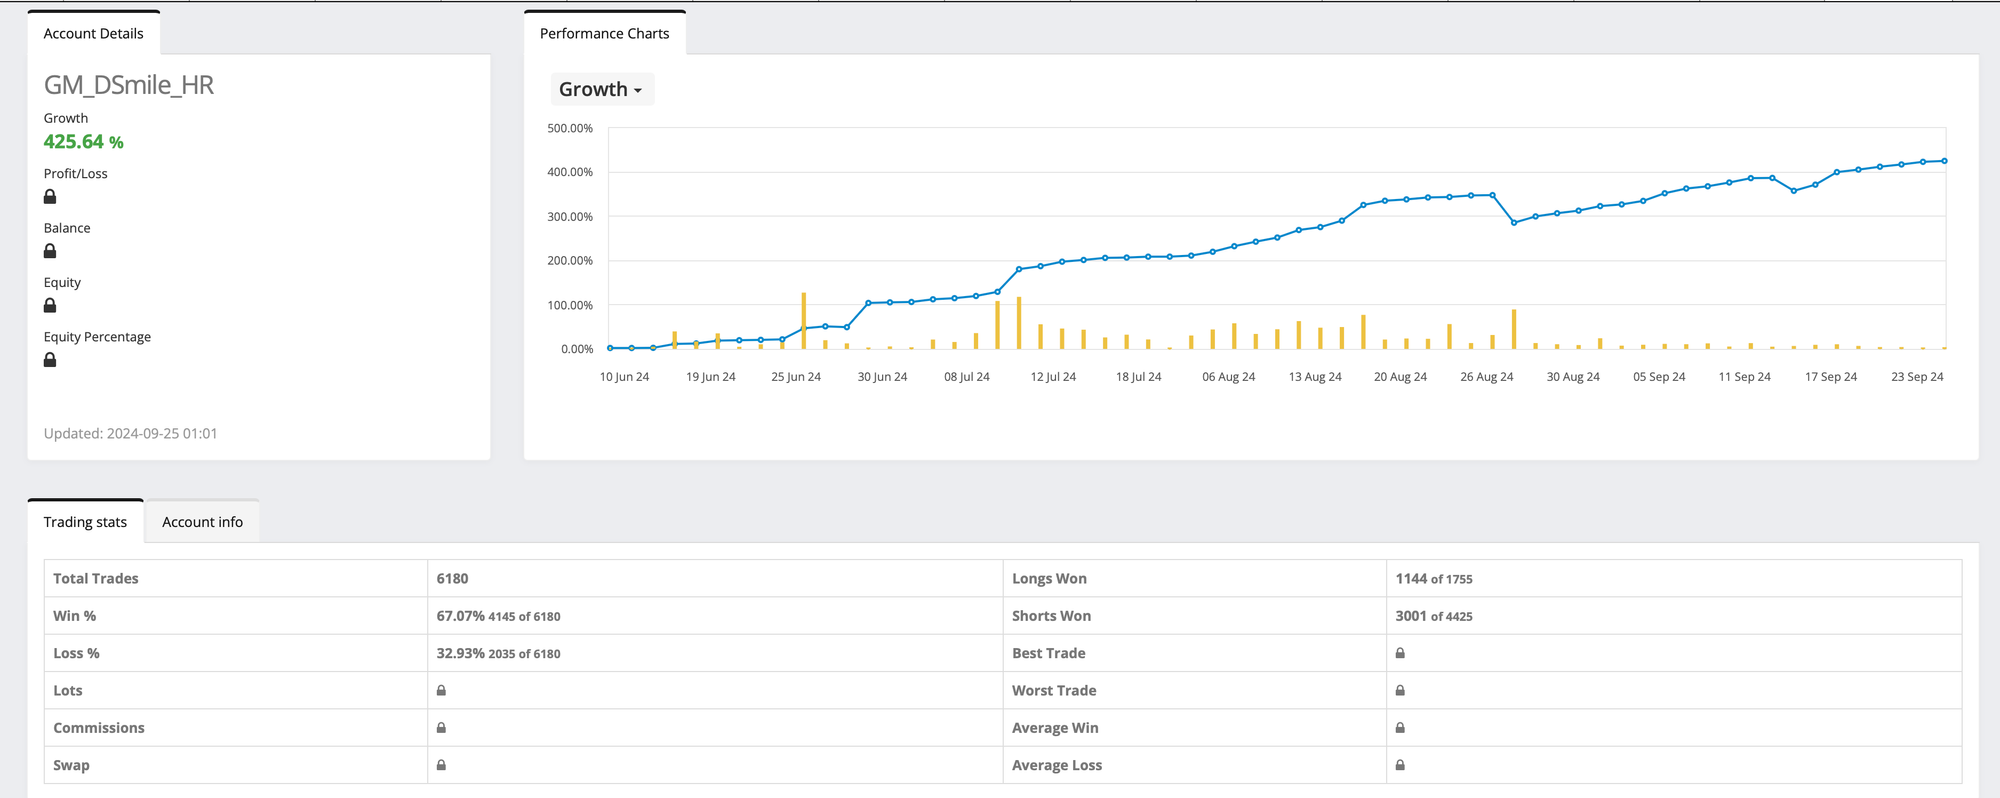The image size is (2000, 798).
Task: Click the 425.64 % growth value
Action: click(x=83, y=142)
